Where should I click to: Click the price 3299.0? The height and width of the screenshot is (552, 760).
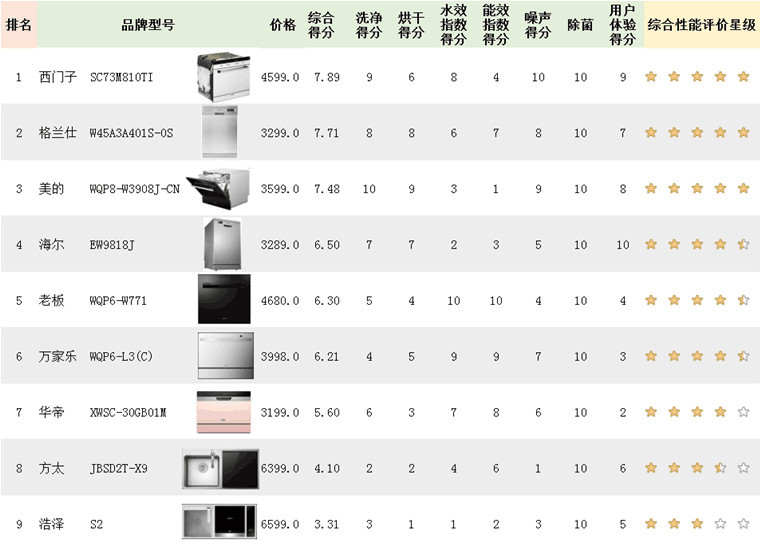click(x=280, y=133)
